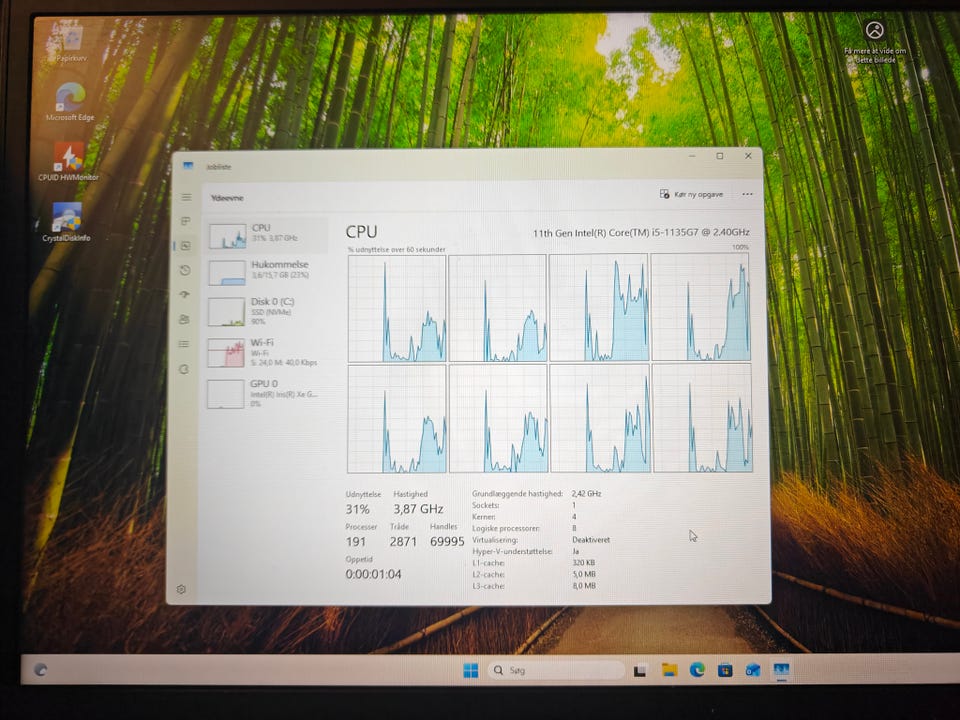Open the Task Manager hamburger navigation menu

[186, 197]
